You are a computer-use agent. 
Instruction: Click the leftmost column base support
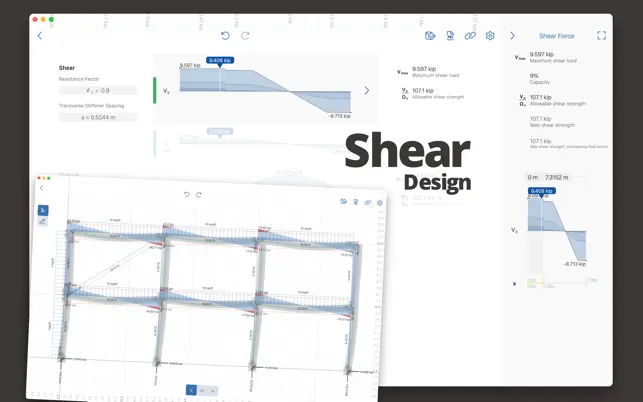click(61, 359)
